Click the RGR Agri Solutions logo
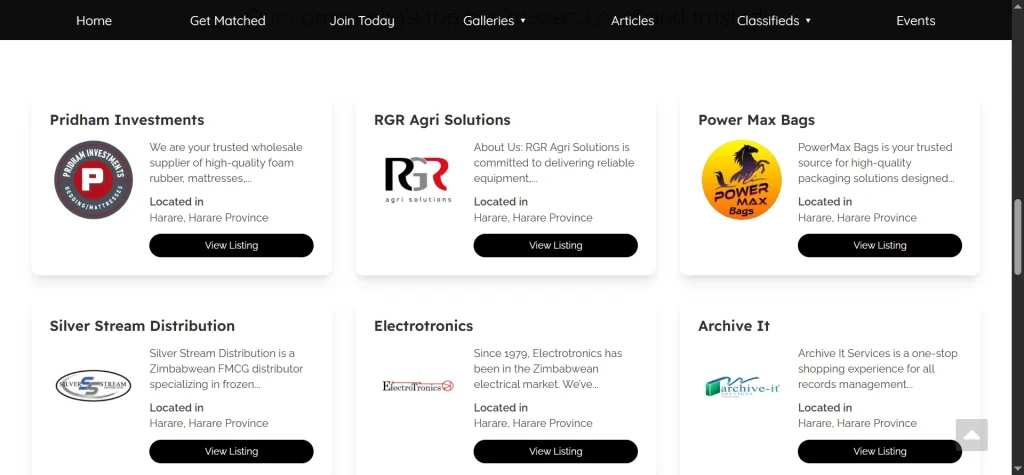This screenshot has width=1024, height=475. coord(417,180)
